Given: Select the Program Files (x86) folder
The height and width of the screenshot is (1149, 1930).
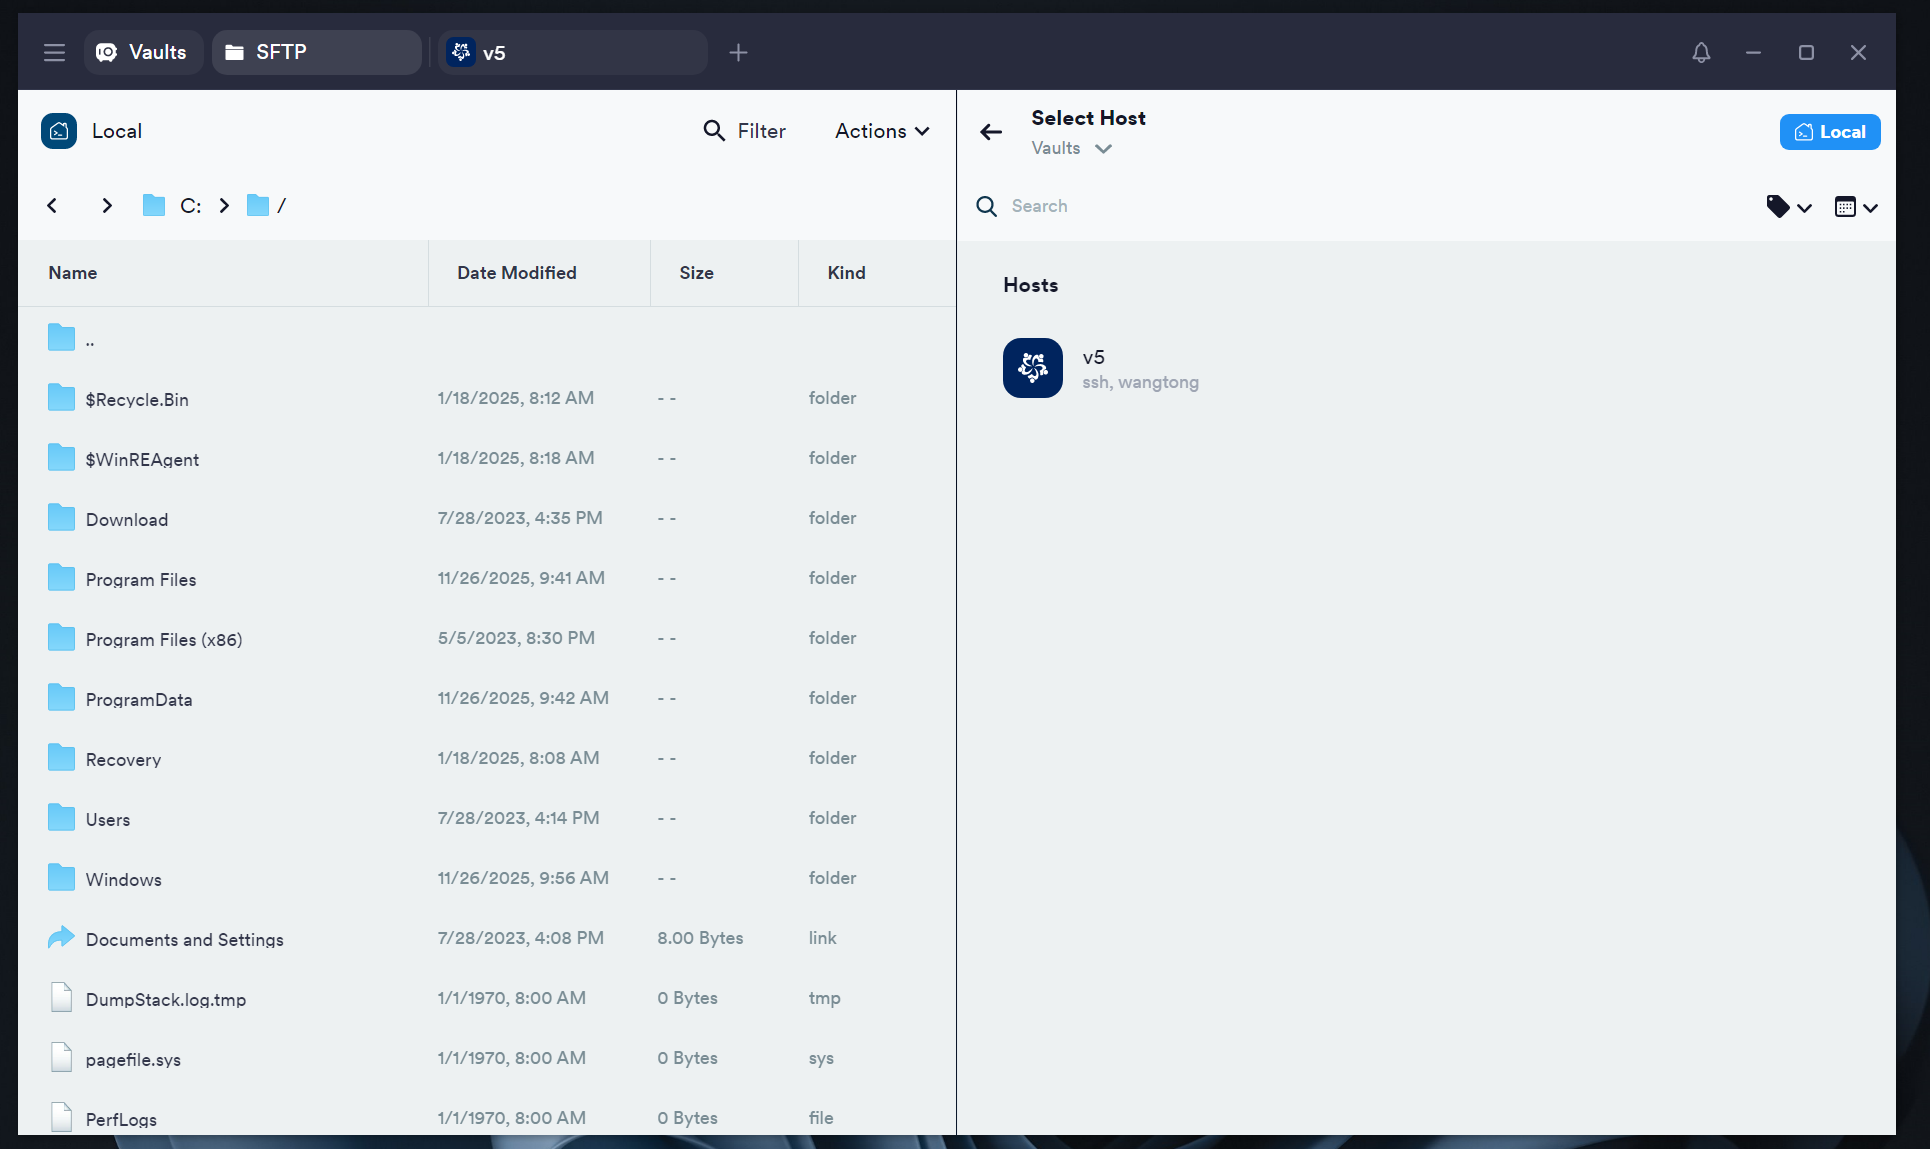Looking at the screenshot, I should point(487,638).
